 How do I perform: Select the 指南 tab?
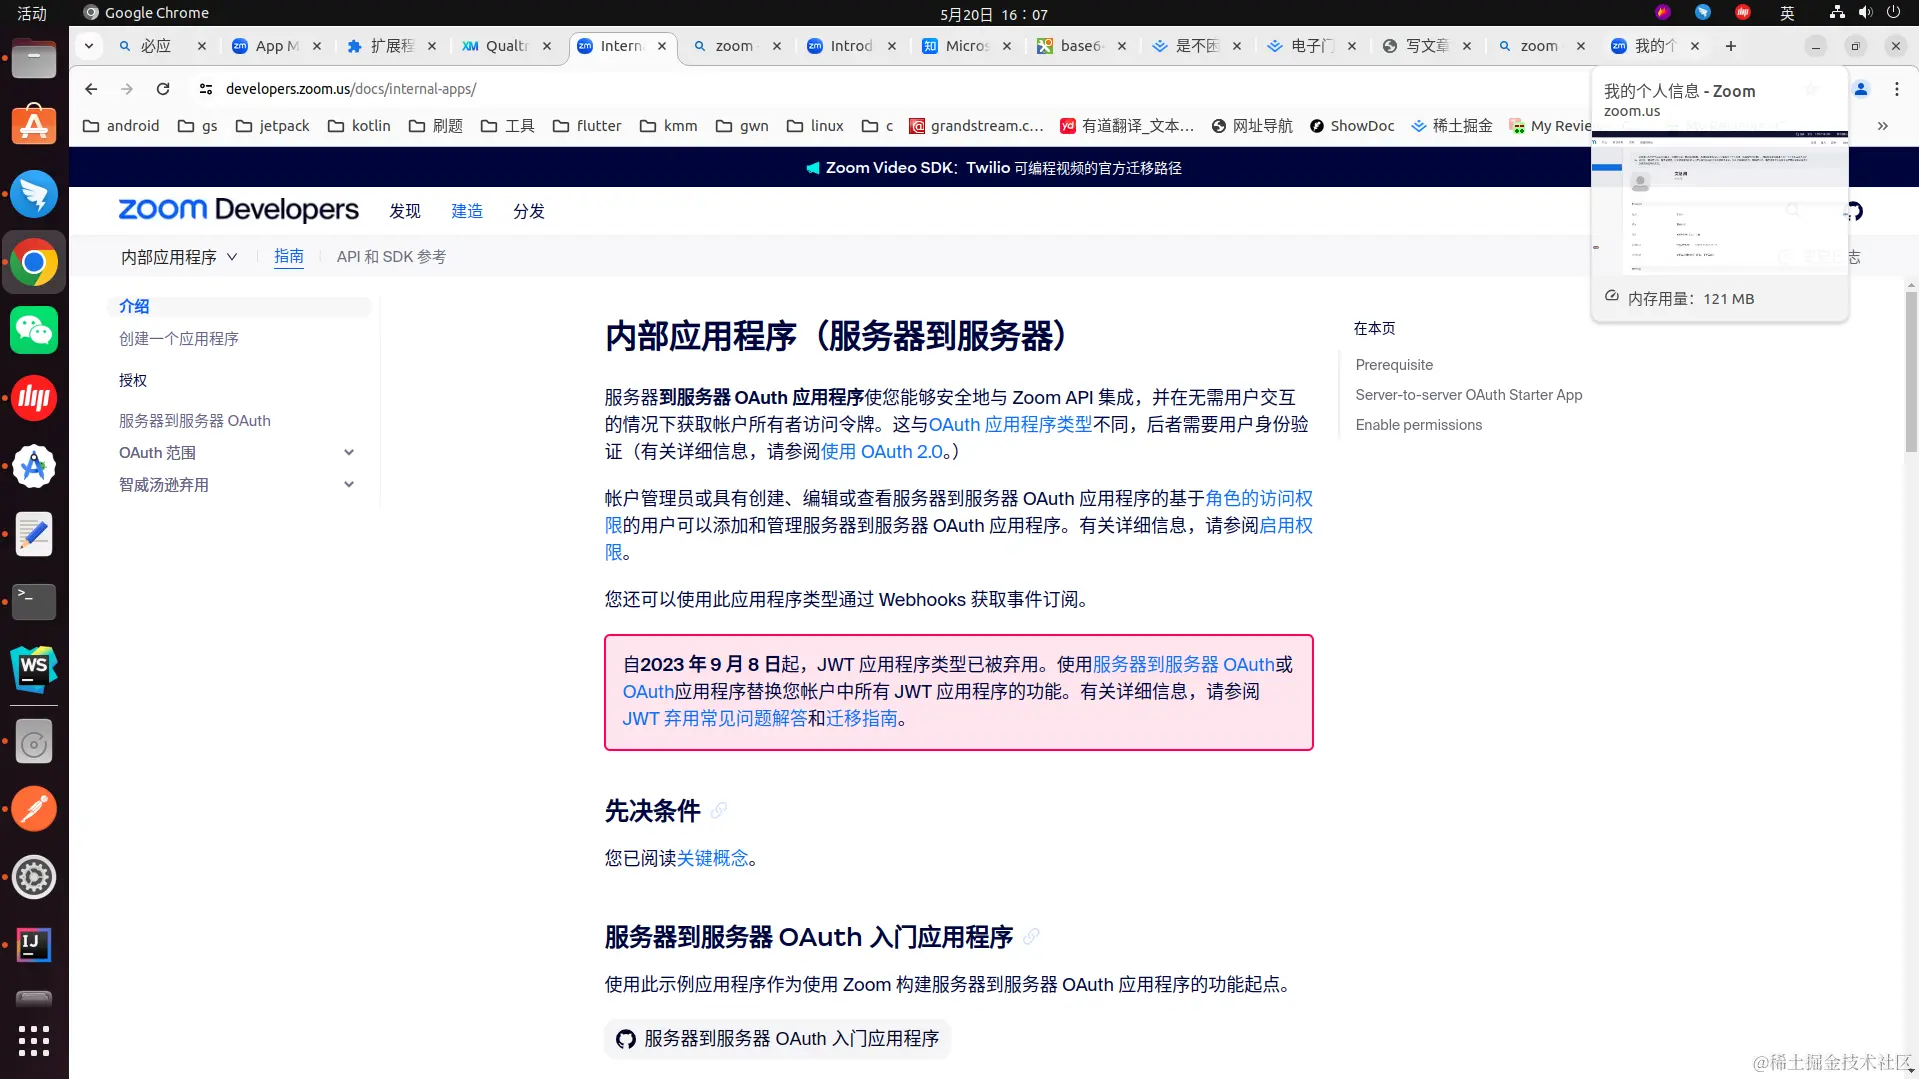pyautogui.click(x=289, y=257)
